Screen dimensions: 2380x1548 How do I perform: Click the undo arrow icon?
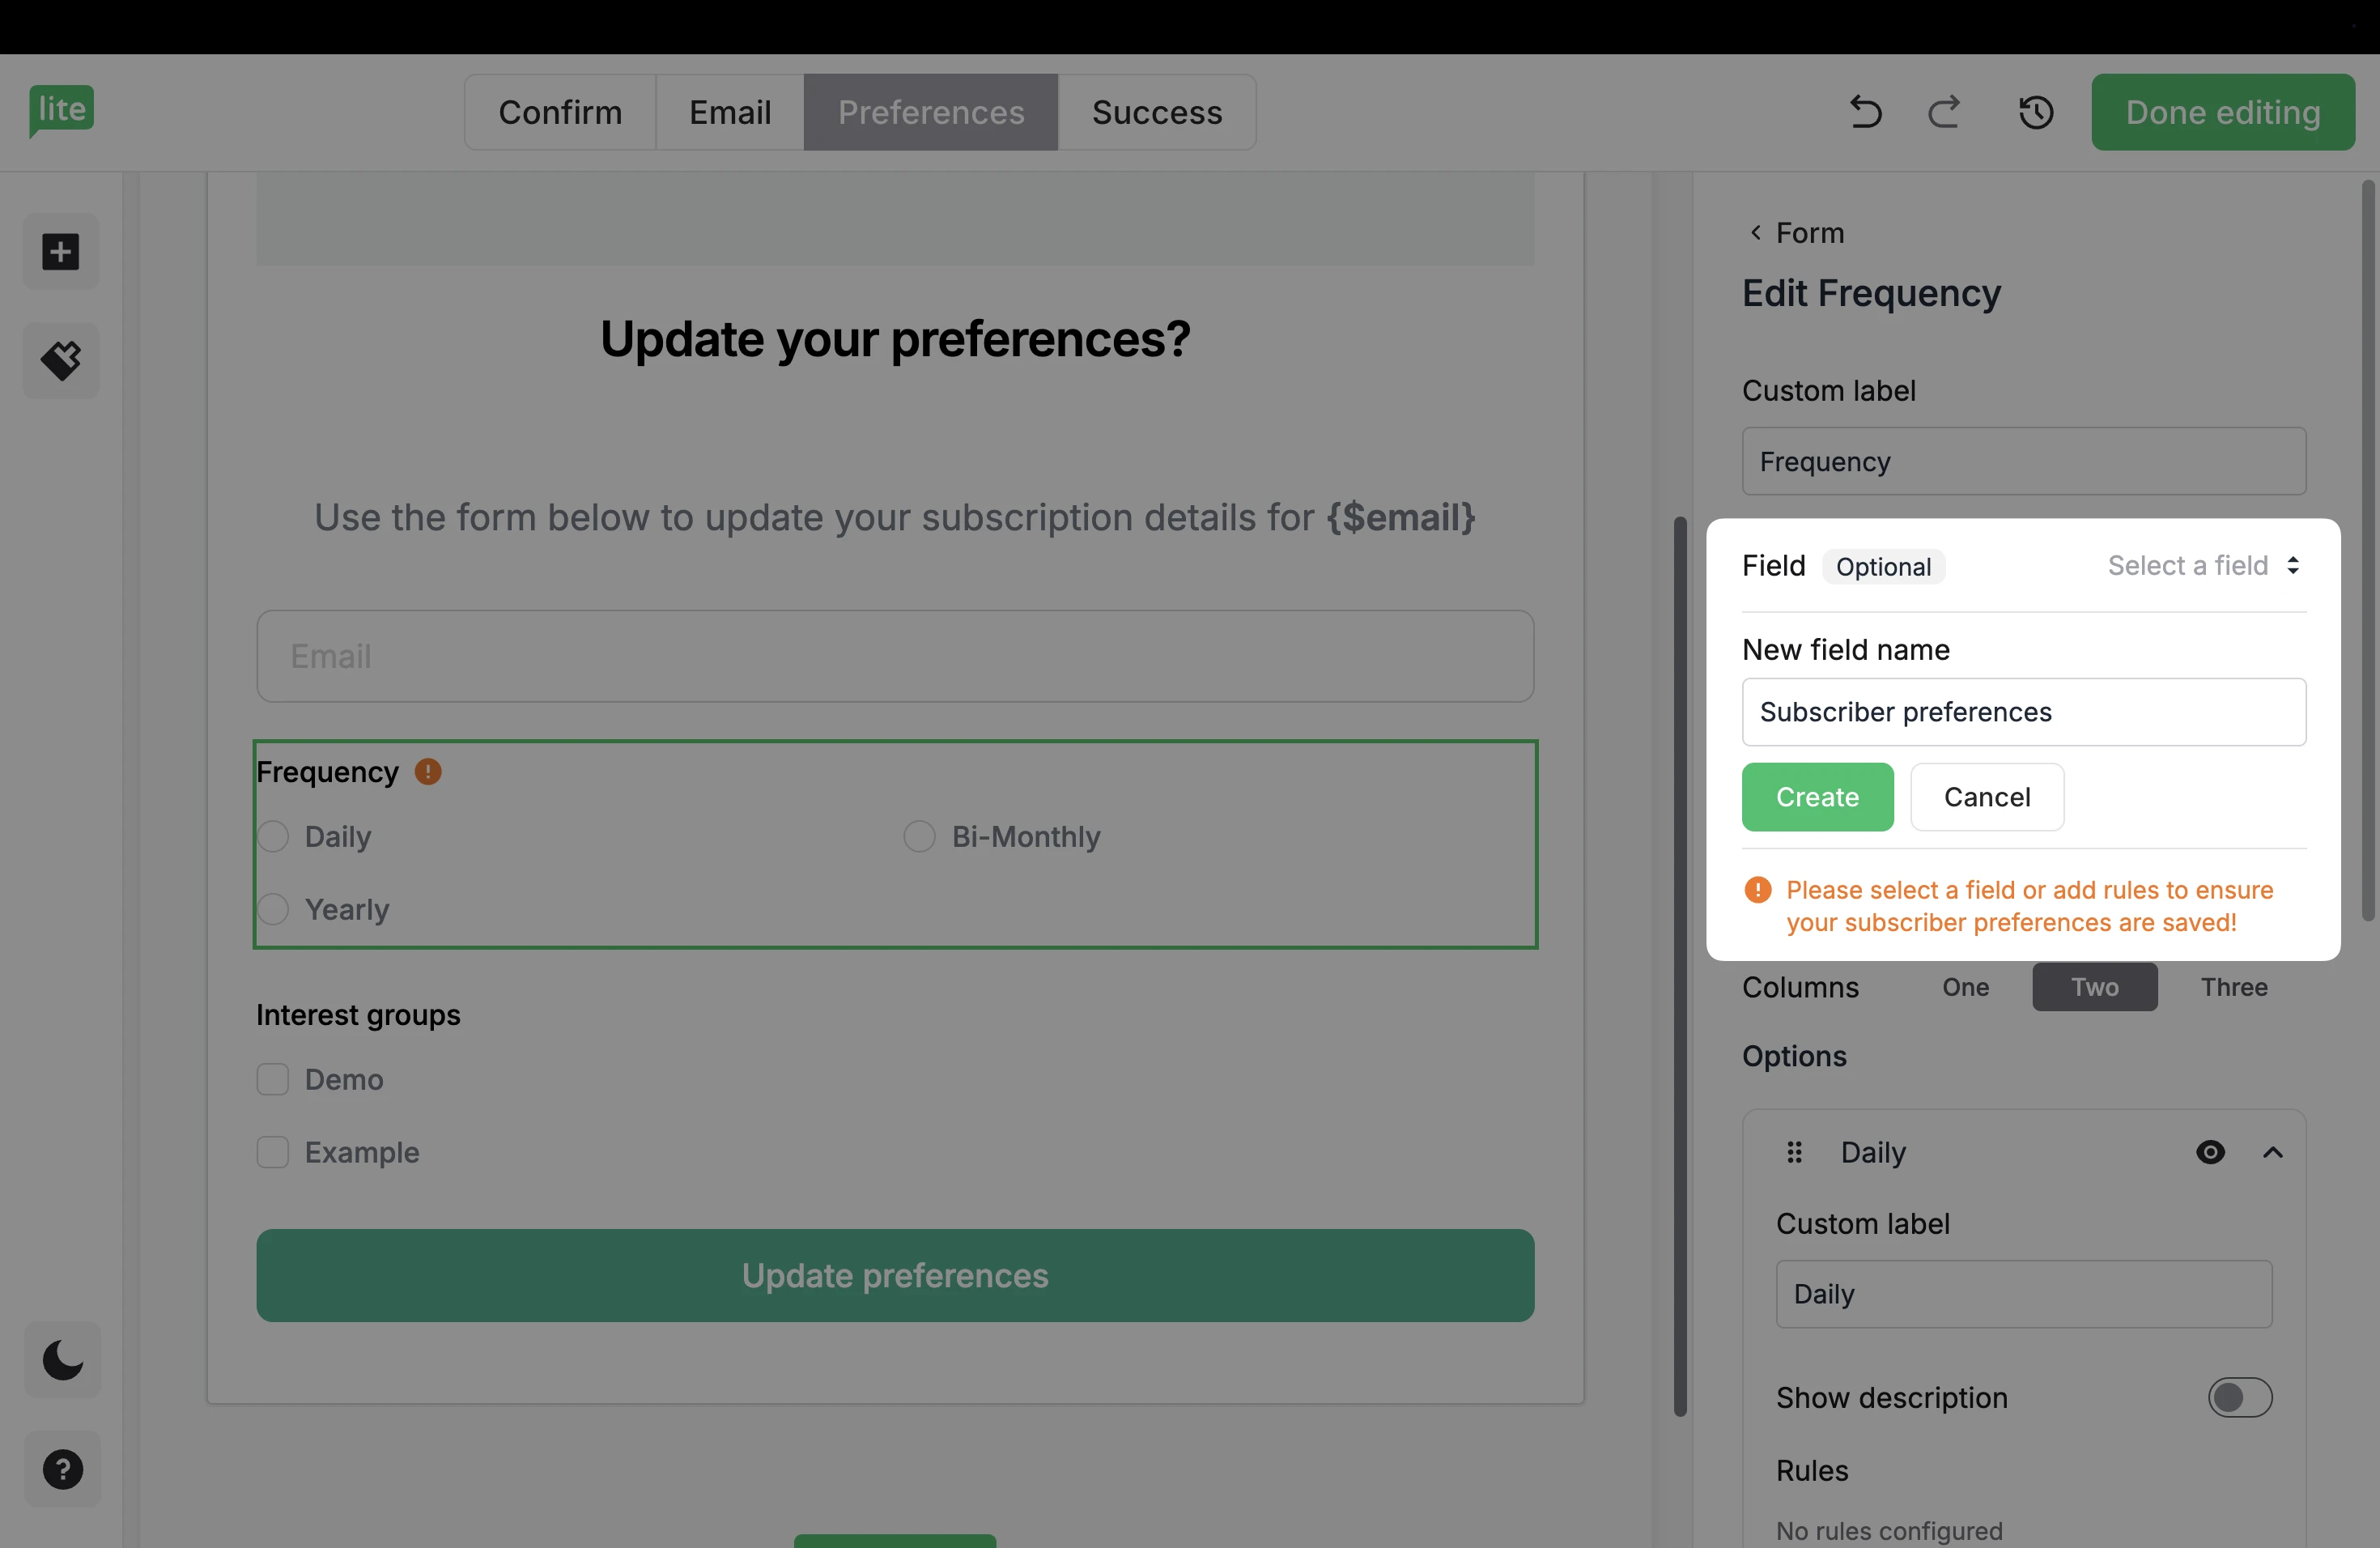1865,112
